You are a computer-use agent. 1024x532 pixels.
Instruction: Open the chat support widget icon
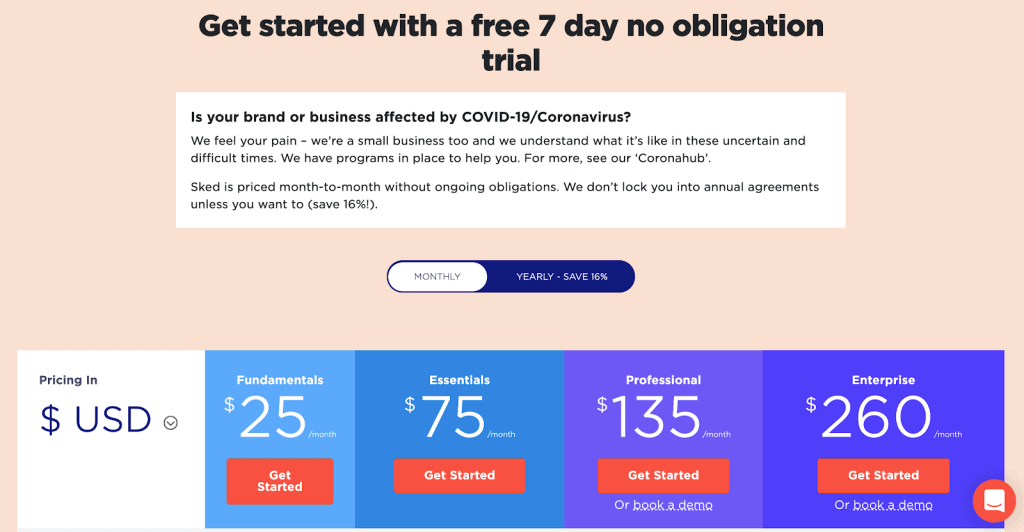994,501
